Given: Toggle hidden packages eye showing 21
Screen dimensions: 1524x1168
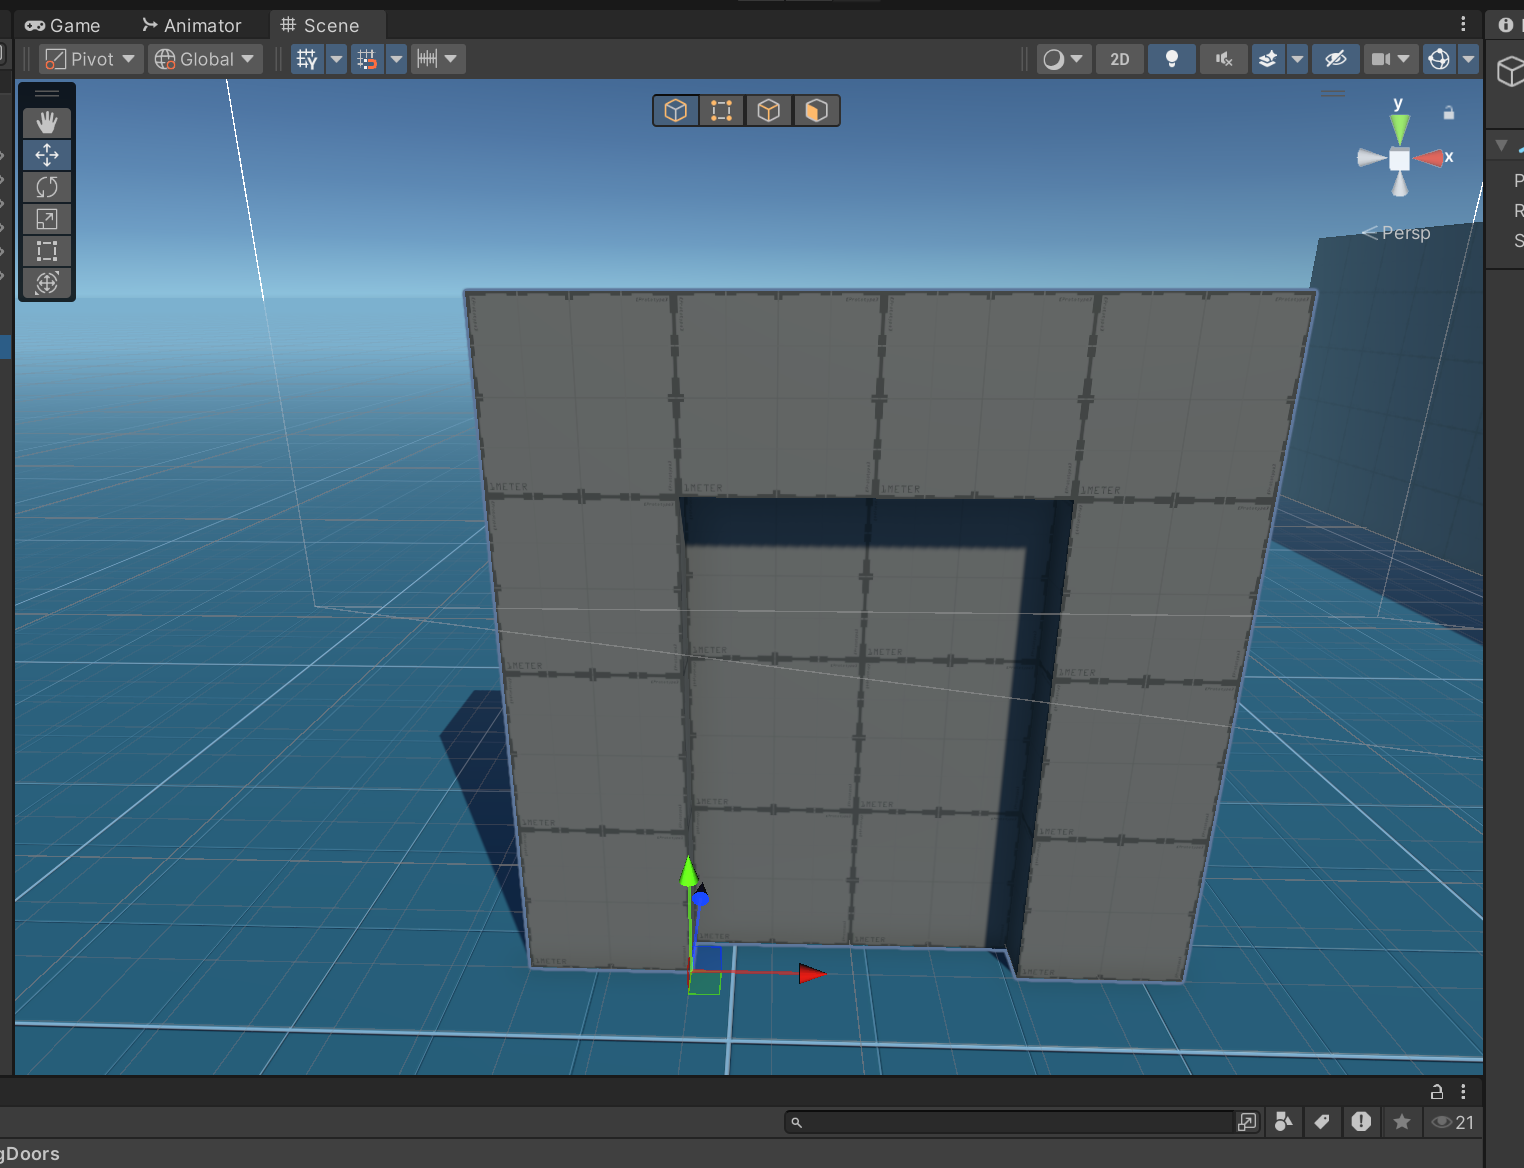Looking at the screenshot, I should (1453, 1122).
